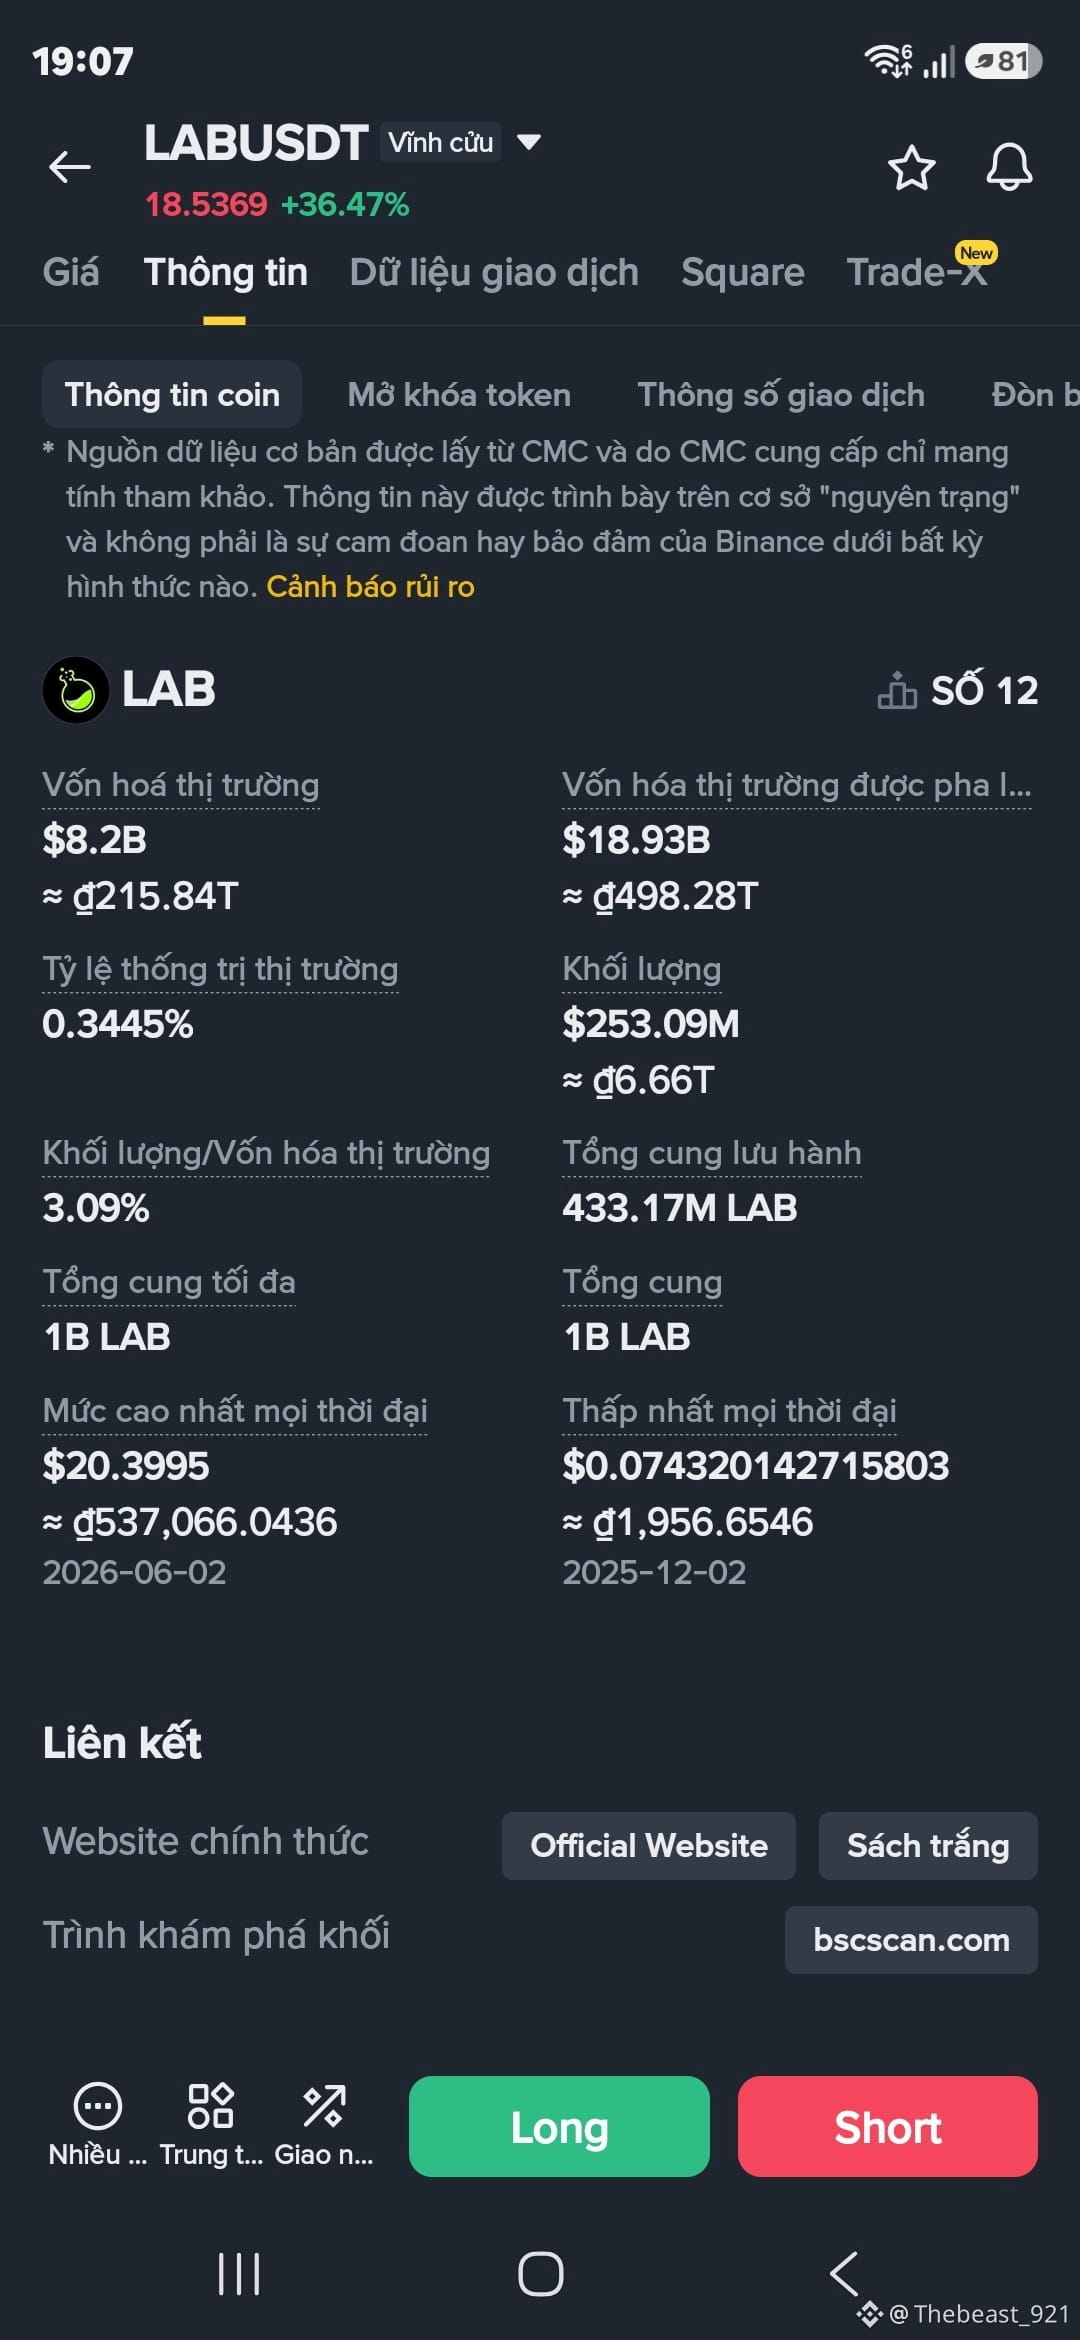Switch to the Giá tab
Image resolution: width=1080 pixels, height=2340 pixels.
71,272
